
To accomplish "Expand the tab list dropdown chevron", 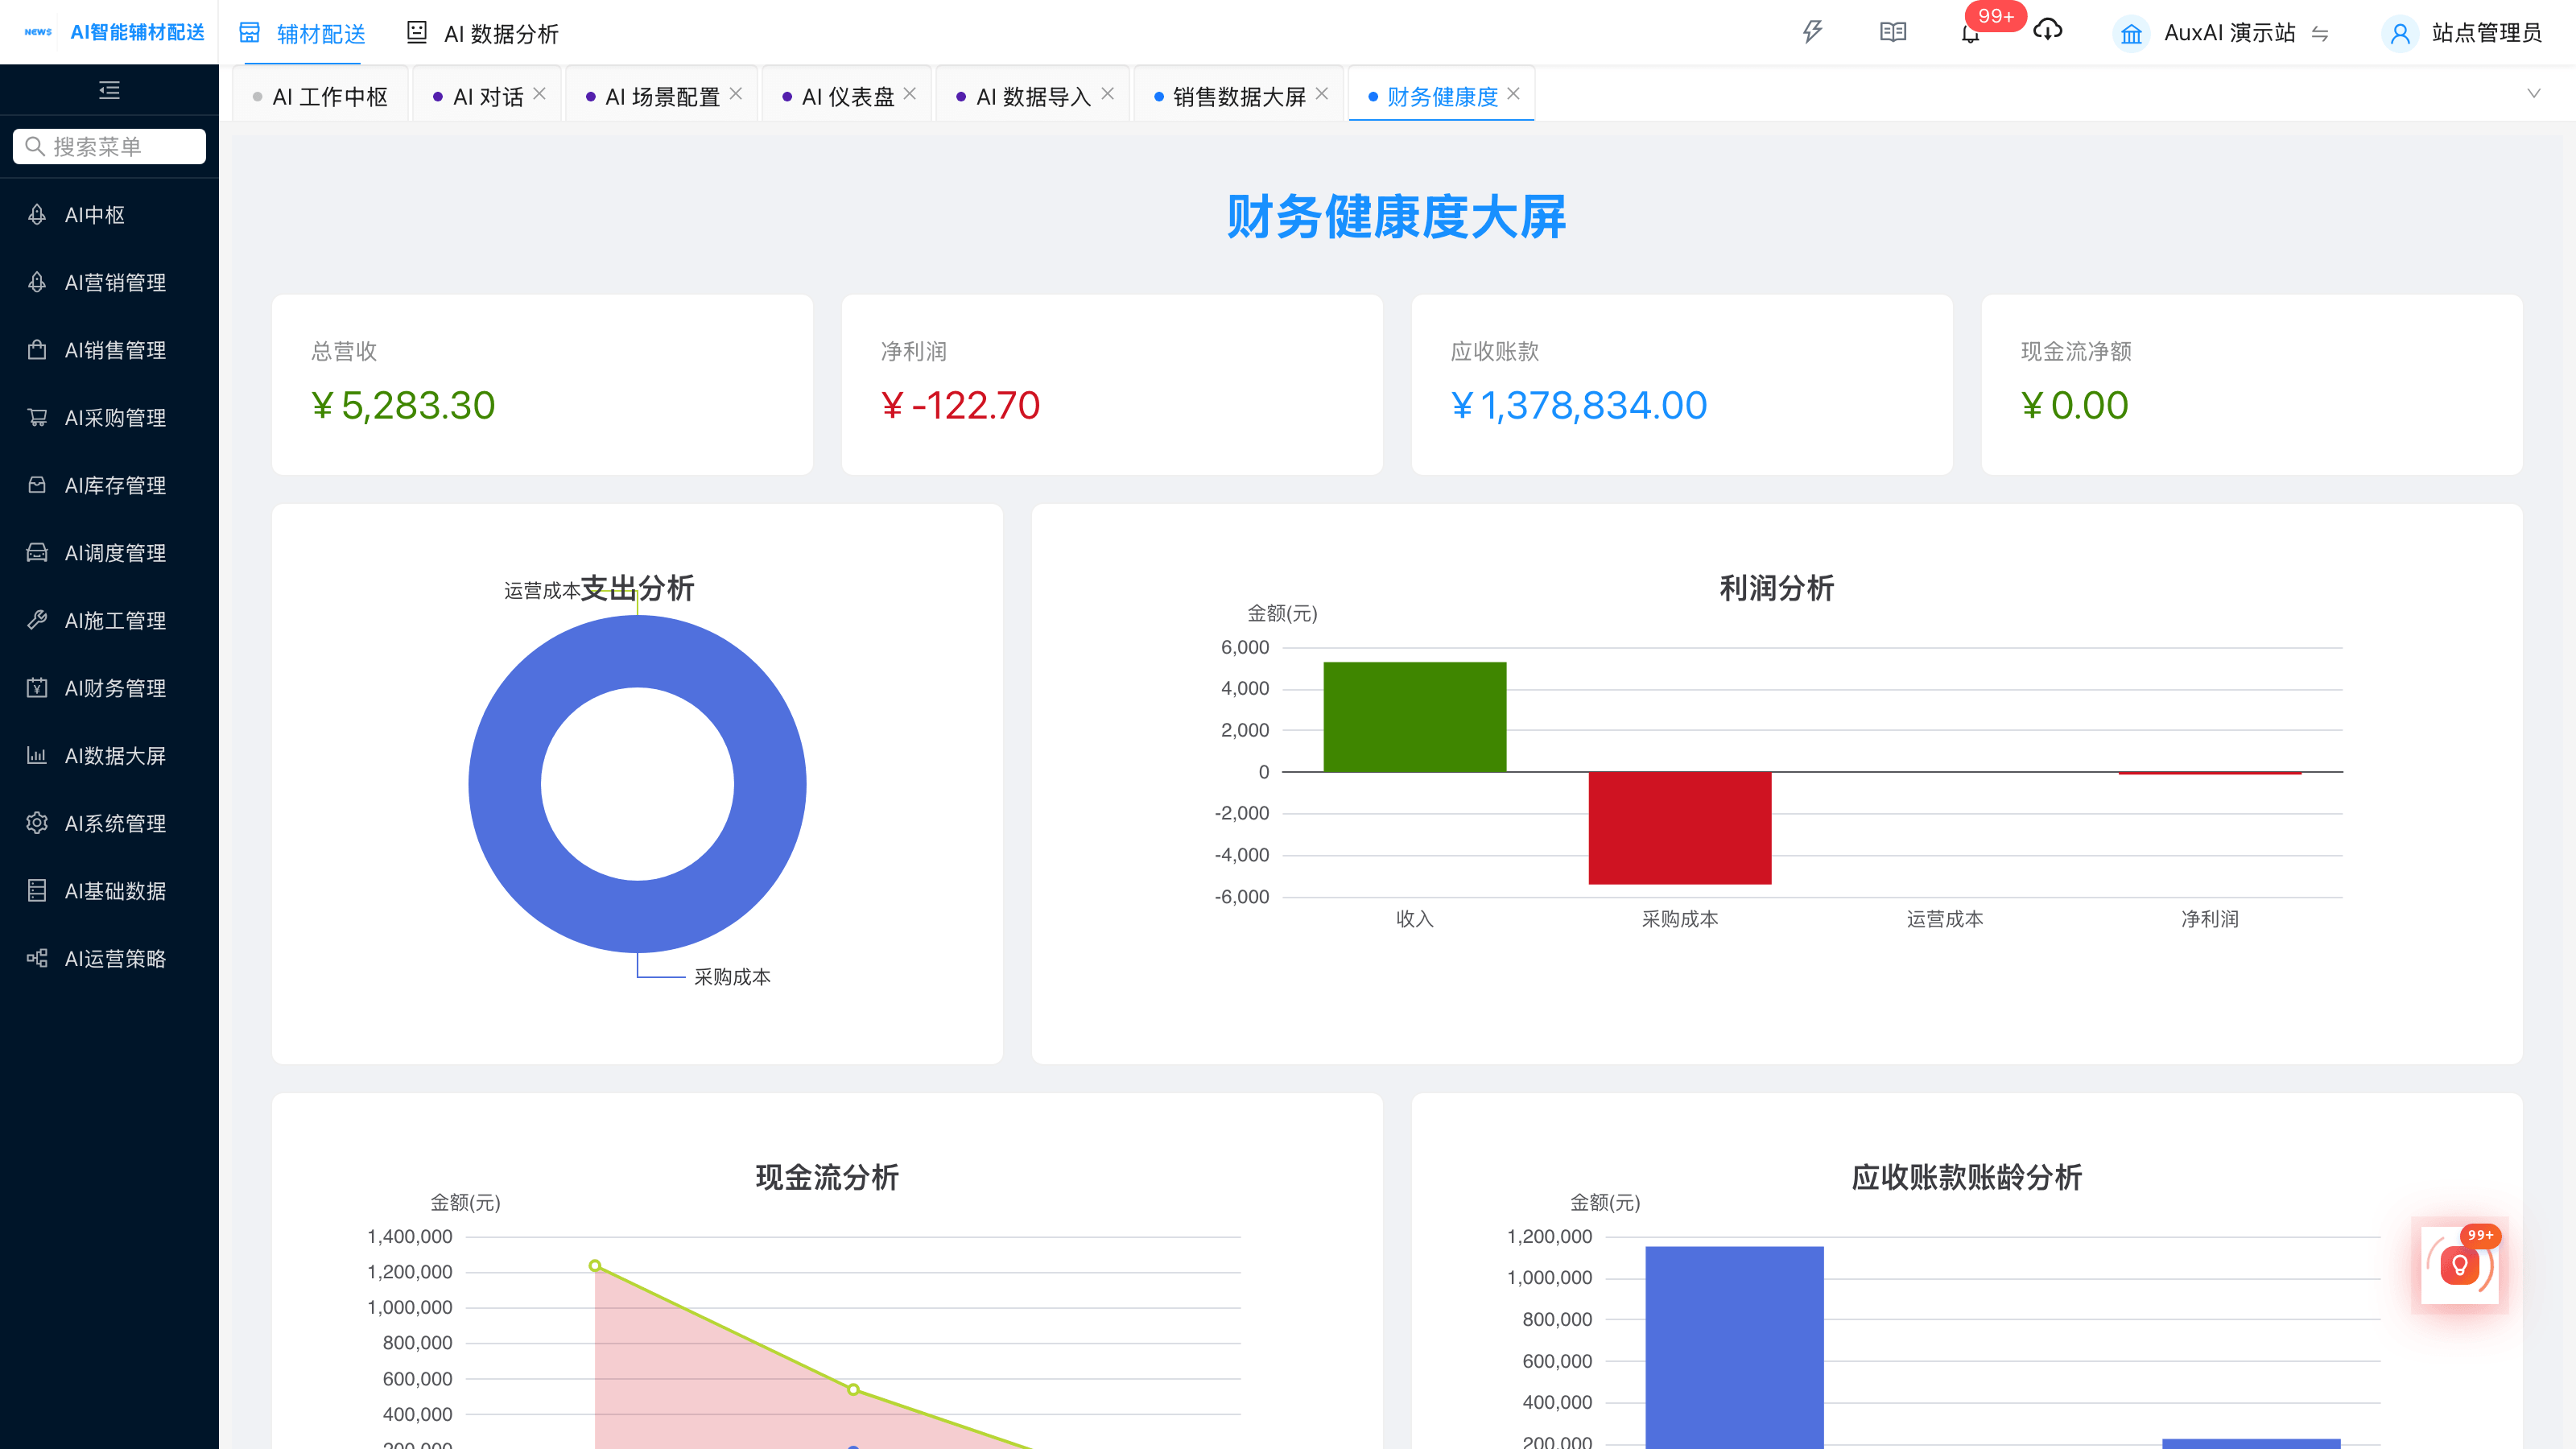I will pyautogui.click(x=2534, y=94).
